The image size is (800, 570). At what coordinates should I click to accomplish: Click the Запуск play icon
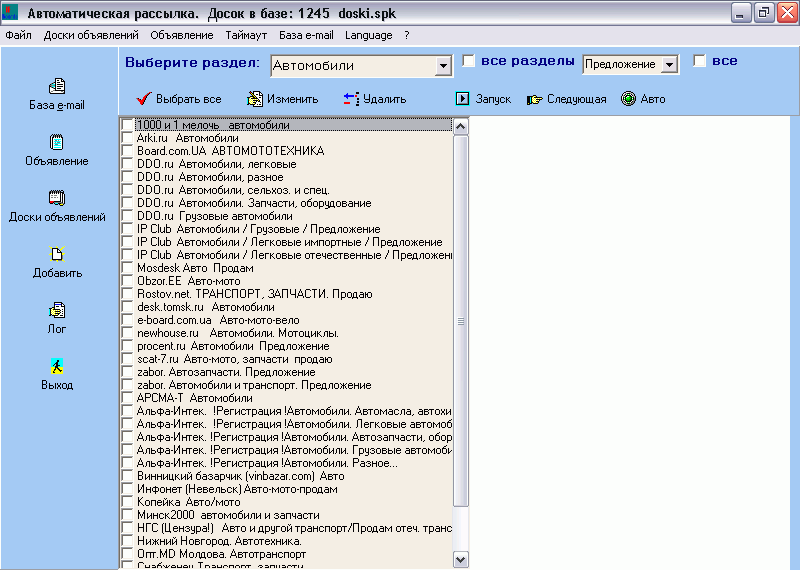(462, 98)
